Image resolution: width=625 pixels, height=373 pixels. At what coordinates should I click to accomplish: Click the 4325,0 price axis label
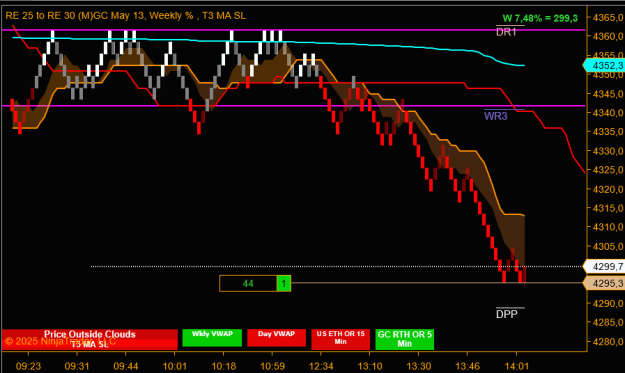(x=608, y=170)
